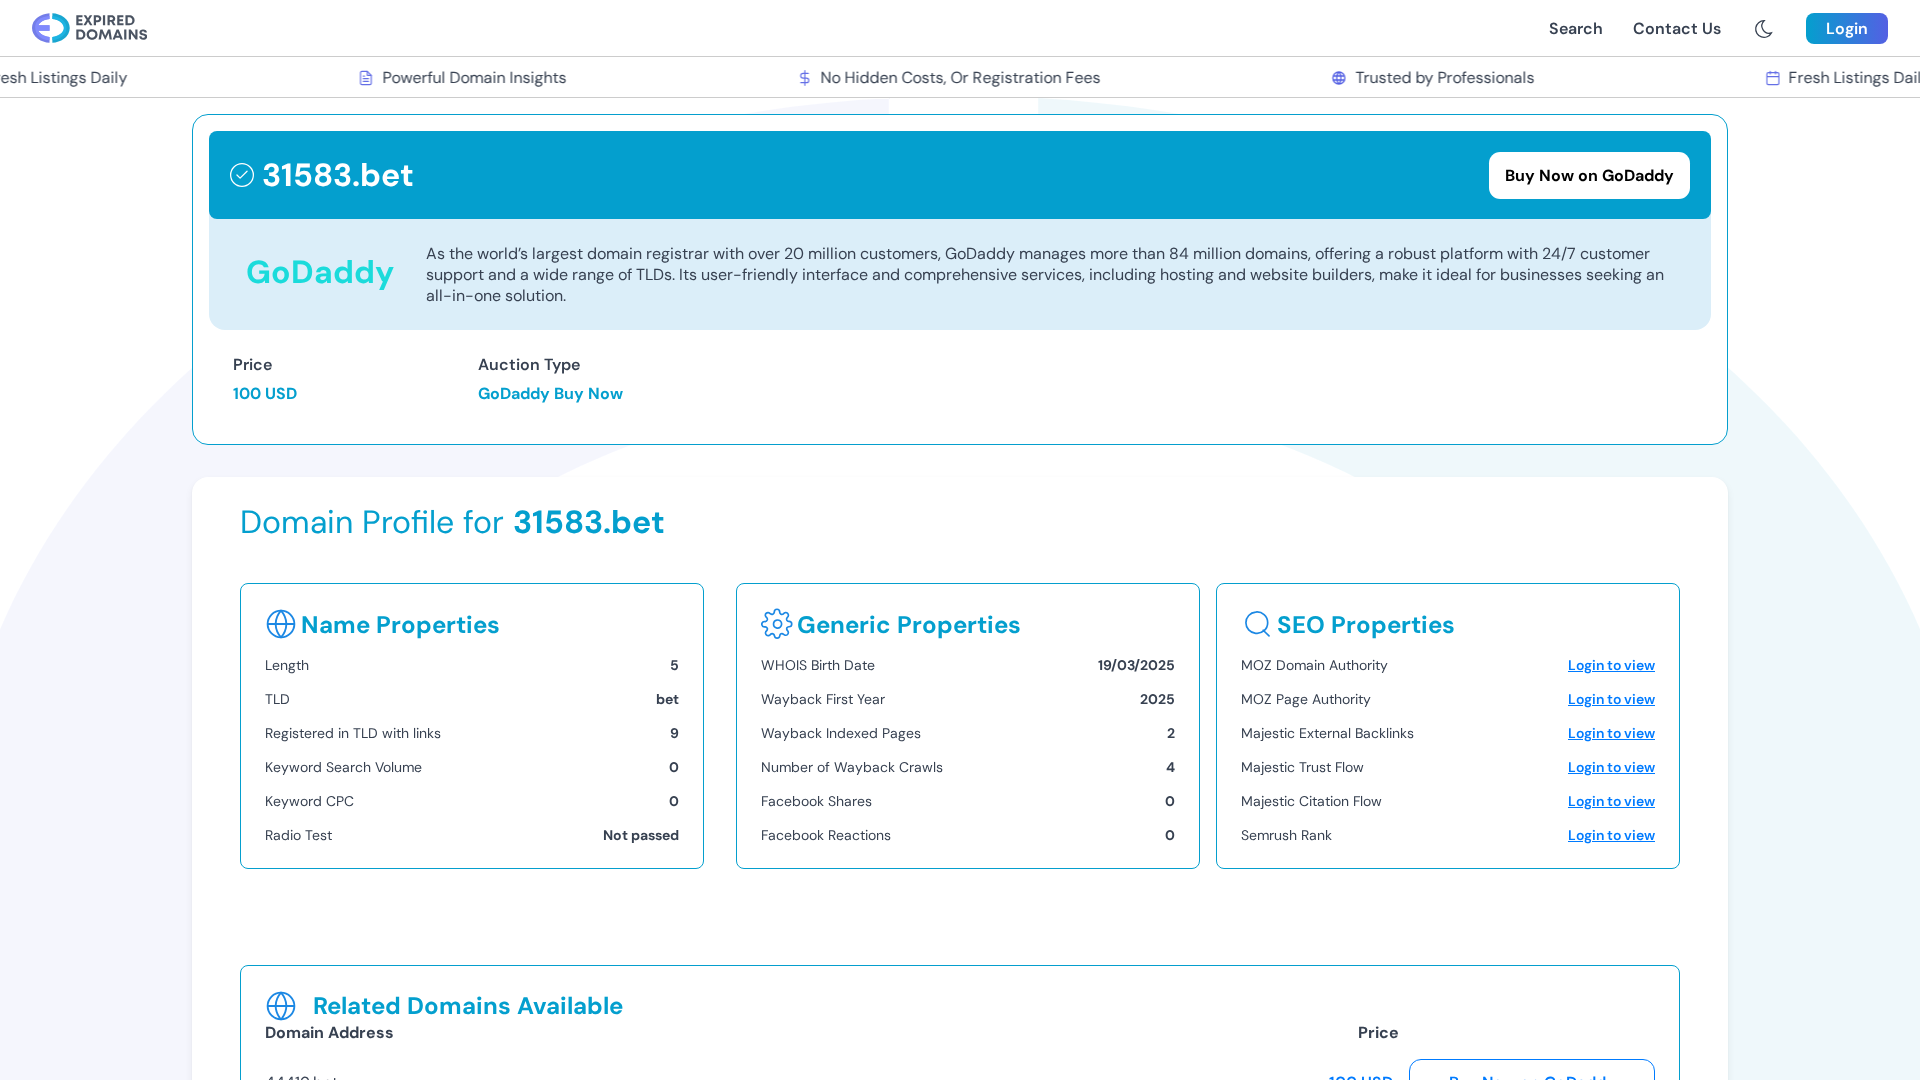Click the Trusted by Professionals ticker text
Viewport: 1920px width, 1080px height.
tap(1444, 78)
